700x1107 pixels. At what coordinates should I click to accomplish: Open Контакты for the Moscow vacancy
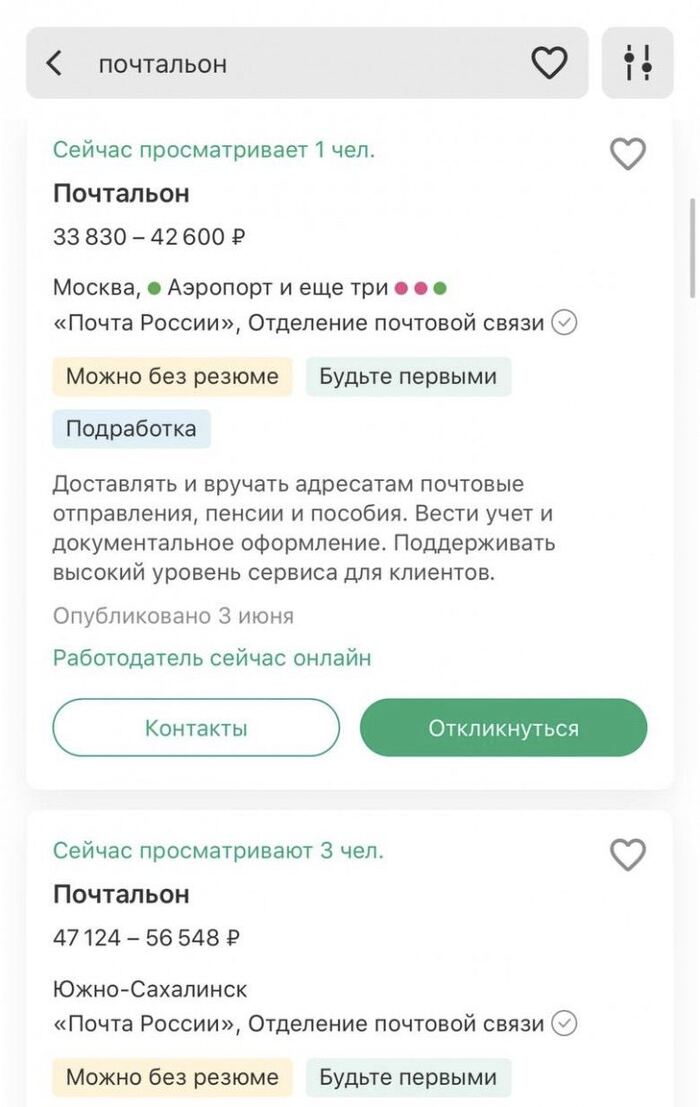[196, 727]
